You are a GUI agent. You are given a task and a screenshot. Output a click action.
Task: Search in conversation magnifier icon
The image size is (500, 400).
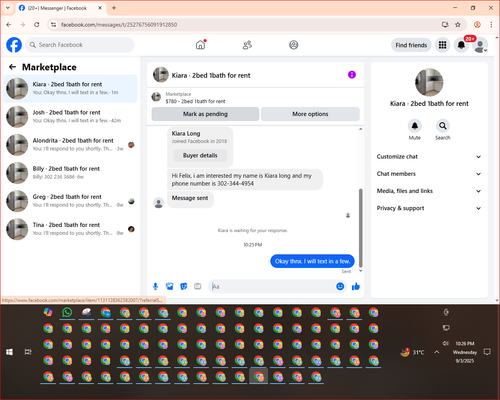pos(443,126)
